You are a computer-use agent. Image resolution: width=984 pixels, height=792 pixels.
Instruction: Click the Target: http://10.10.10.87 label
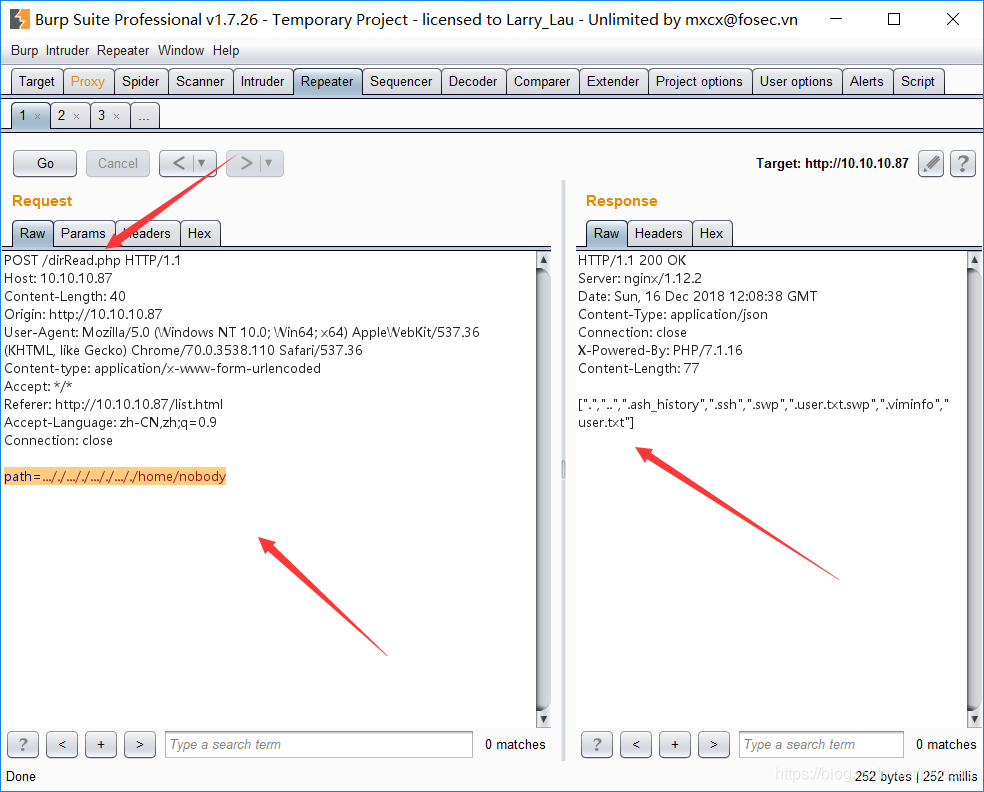click(832, 164)
